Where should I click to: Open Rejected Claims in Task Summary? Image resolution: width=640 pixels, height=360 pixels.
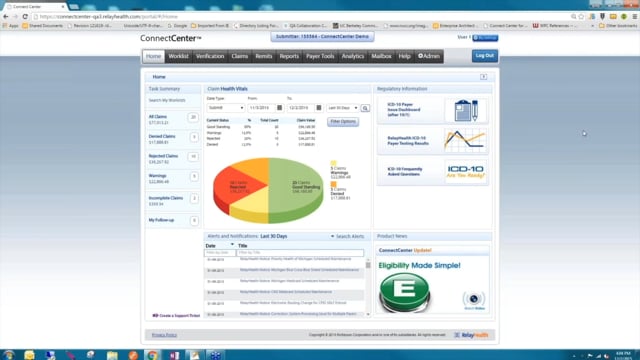[x=163, y=156]
